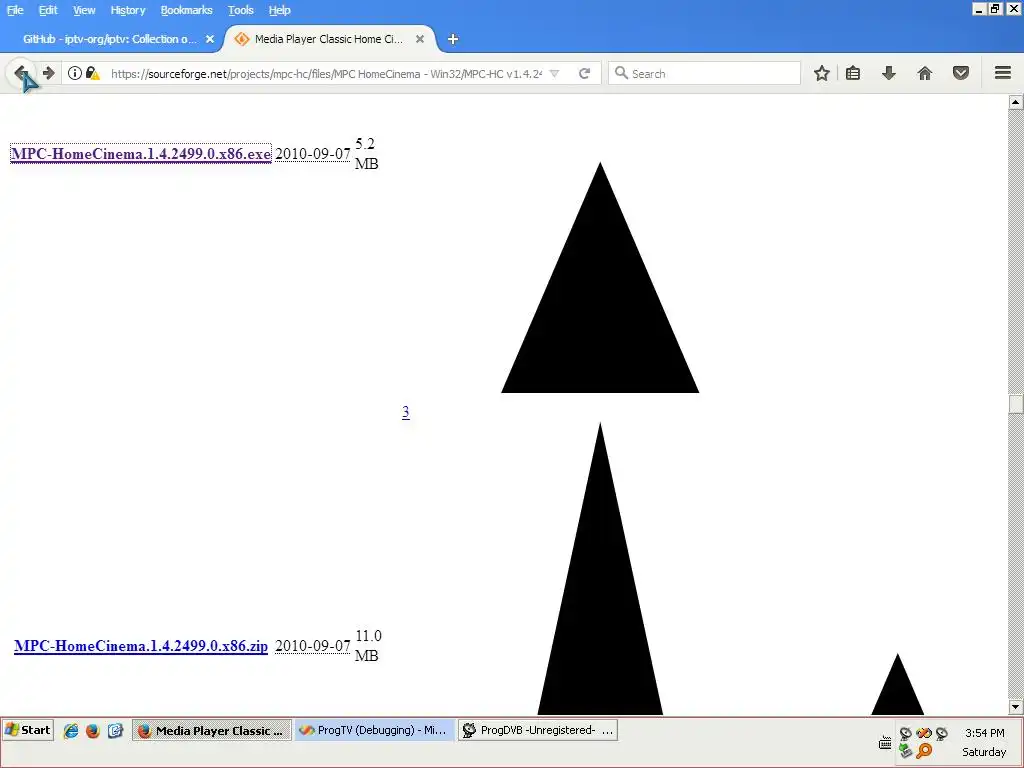Open the Help menu
This screenshot has width=1024, height=768.
click(280, 10)
